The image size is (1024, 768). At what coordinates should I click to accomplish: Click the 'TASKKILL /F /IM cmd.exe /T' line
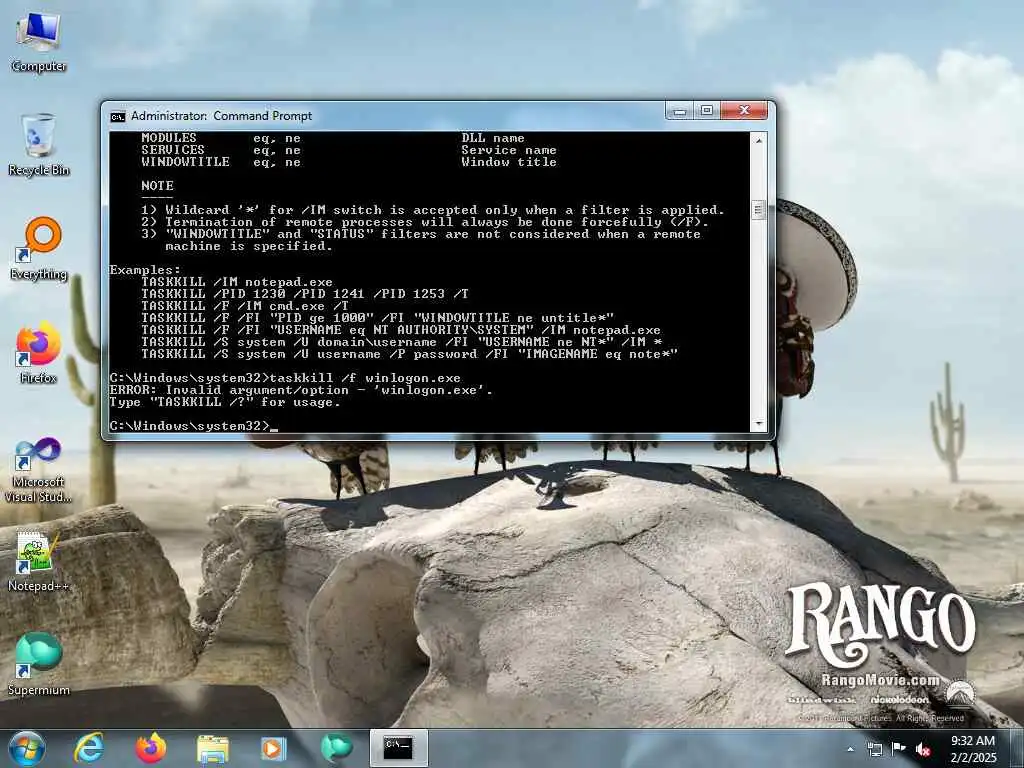245,306
